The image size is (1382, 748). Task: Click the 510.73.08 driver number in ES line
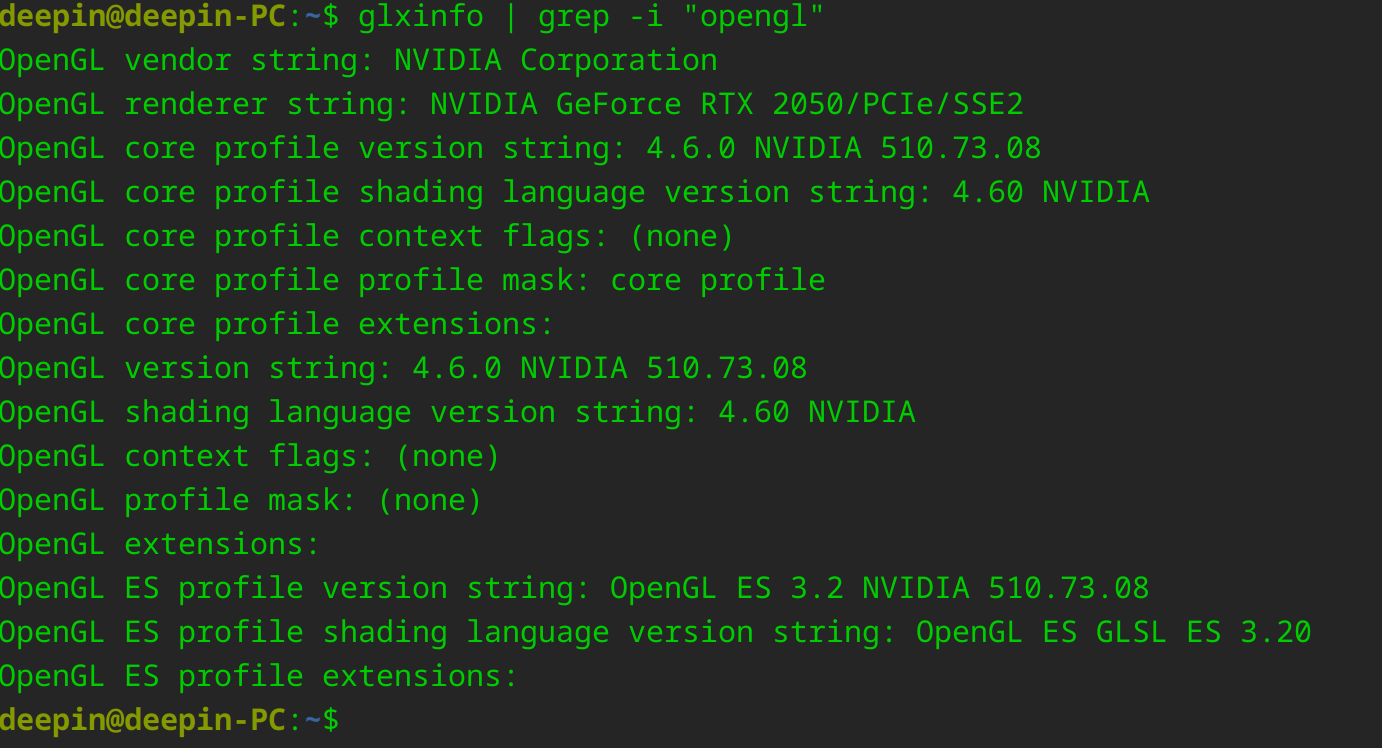pyautogui.click(x=1068, y=588)
